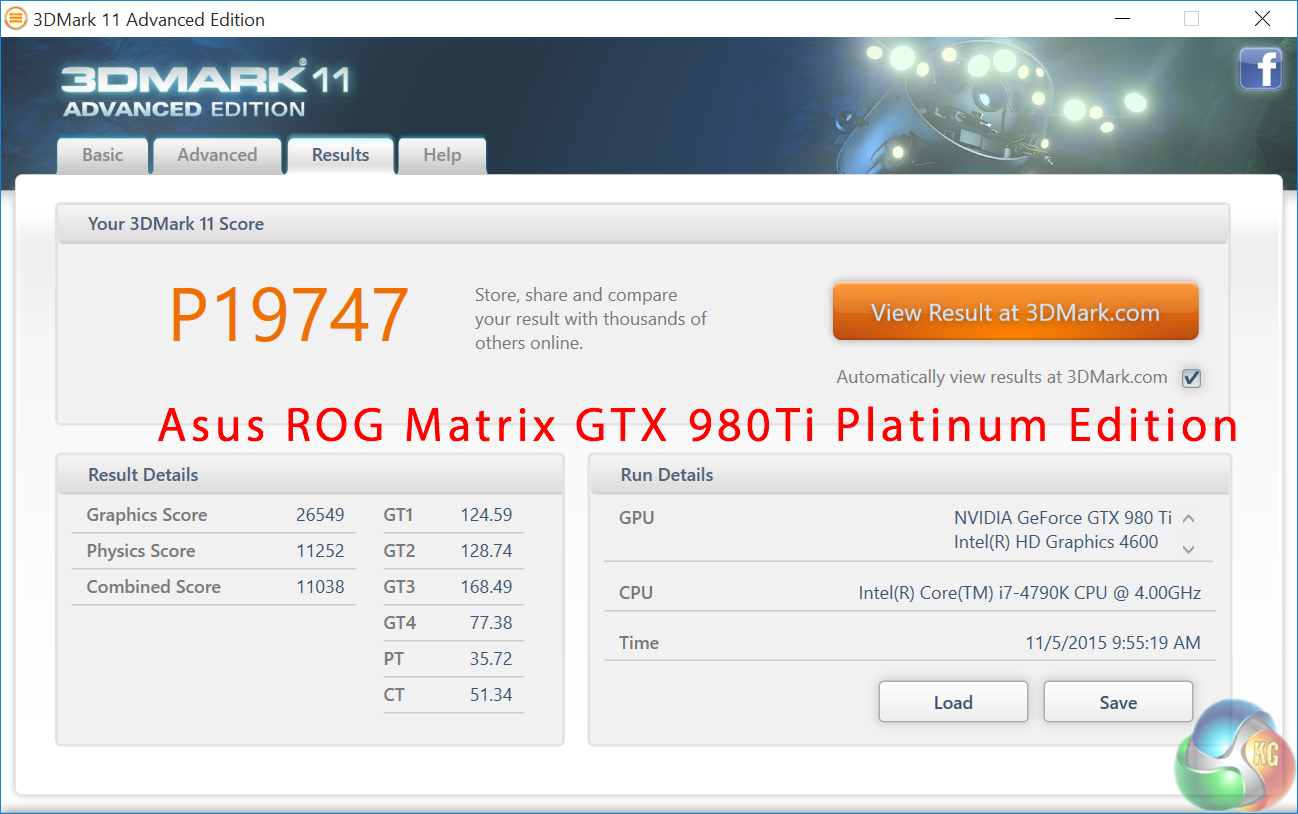Click View Result at 3DMark.com button
Screen dimensions: 1298x814
coord(1015,313)
